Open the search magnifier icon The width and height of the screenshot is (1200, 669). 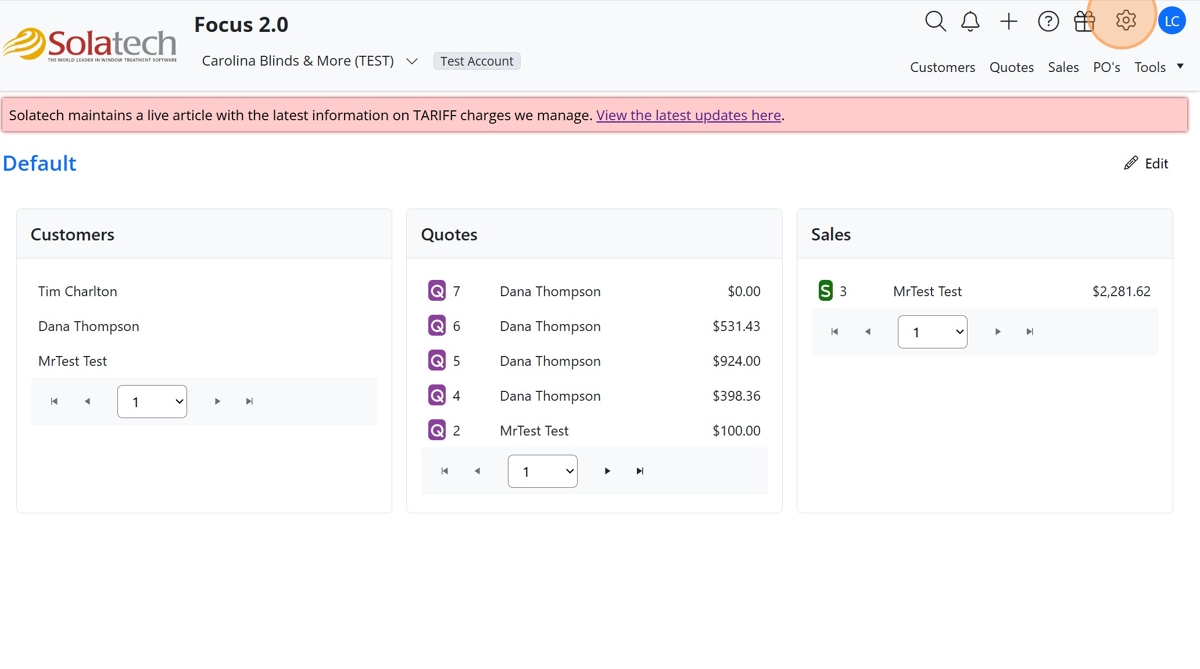[935, 21]
